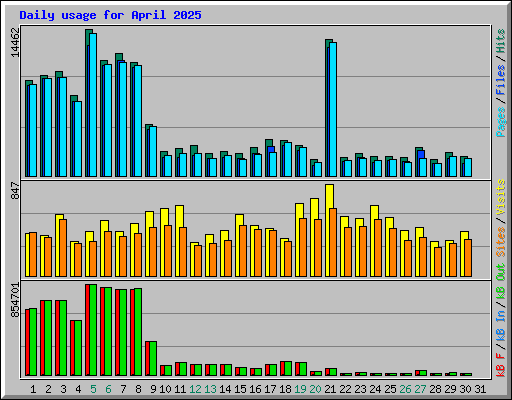Click the cyan pages bar for day 7
Screen dimensions: 512x400
tap(123, 119)
